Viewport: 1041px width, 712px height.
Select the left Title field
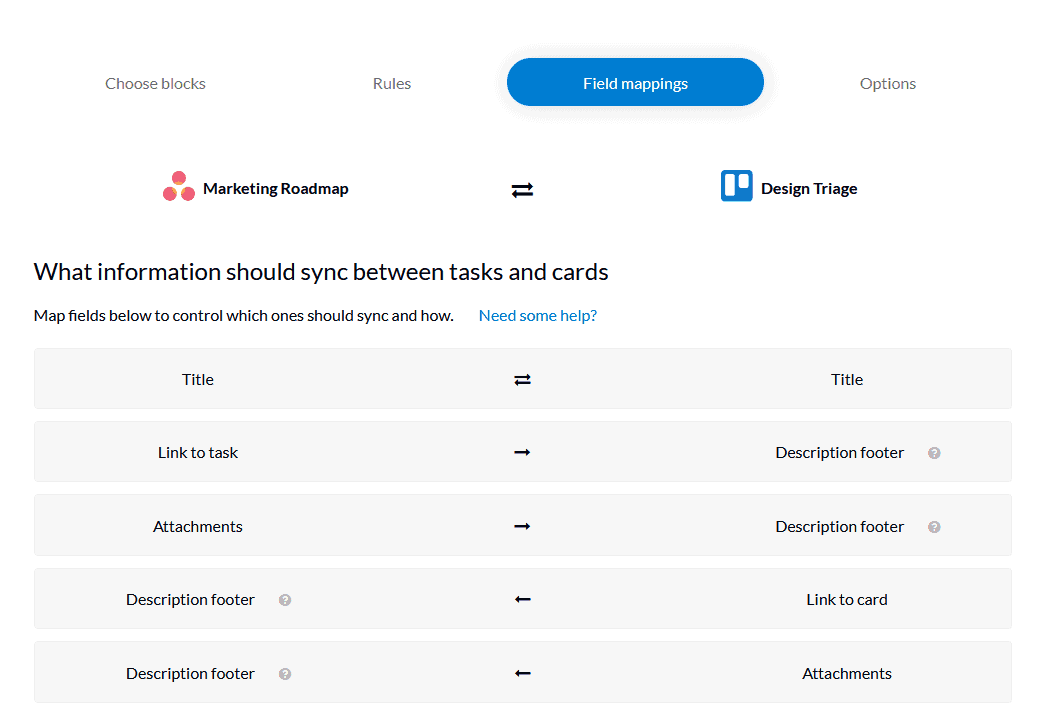click(198, 379)
